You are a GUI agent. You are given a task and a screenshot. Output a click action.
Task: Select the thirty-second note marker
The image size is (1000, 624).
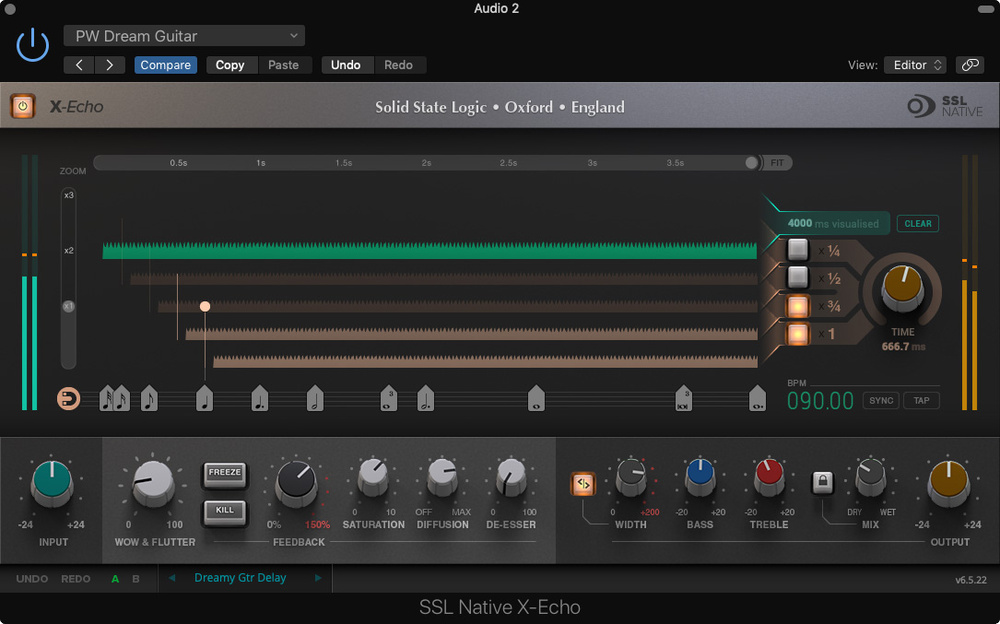pos(107,398)
